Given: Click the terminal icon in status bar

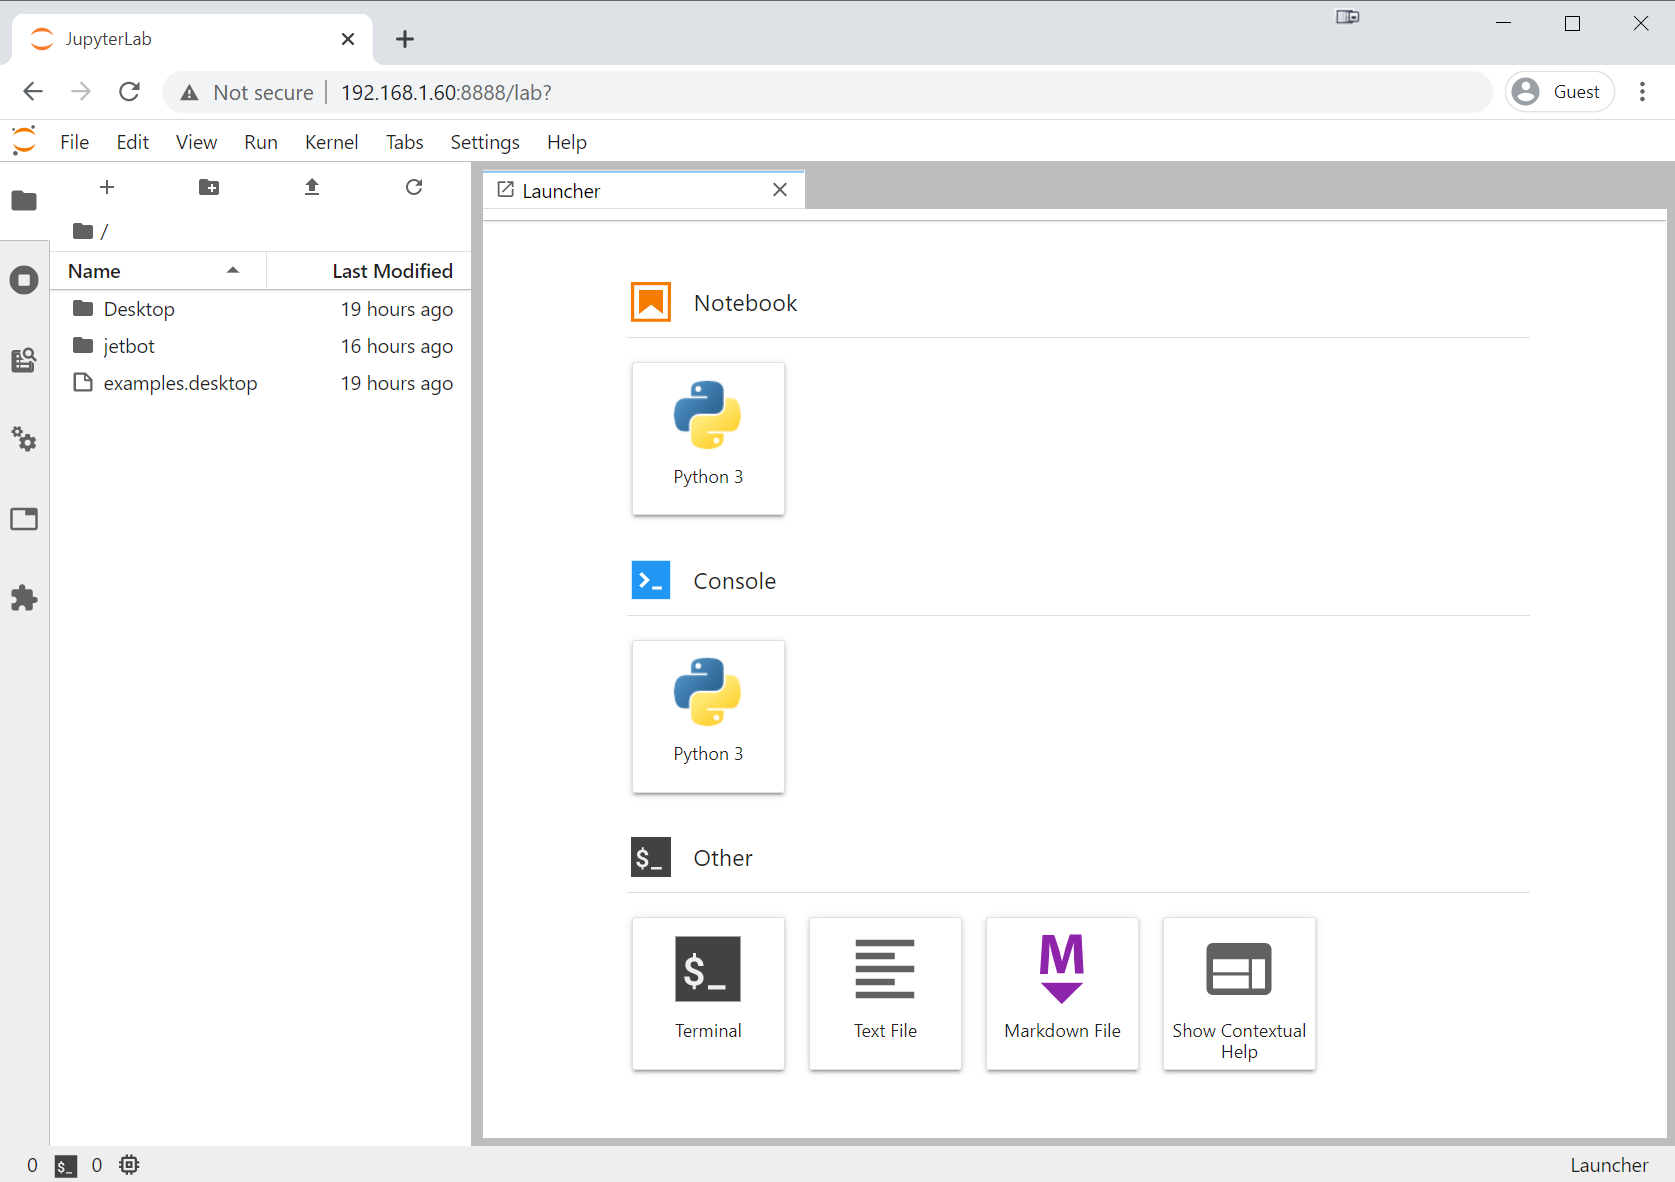Looking at the screenshot, I should click(65, 1166).
